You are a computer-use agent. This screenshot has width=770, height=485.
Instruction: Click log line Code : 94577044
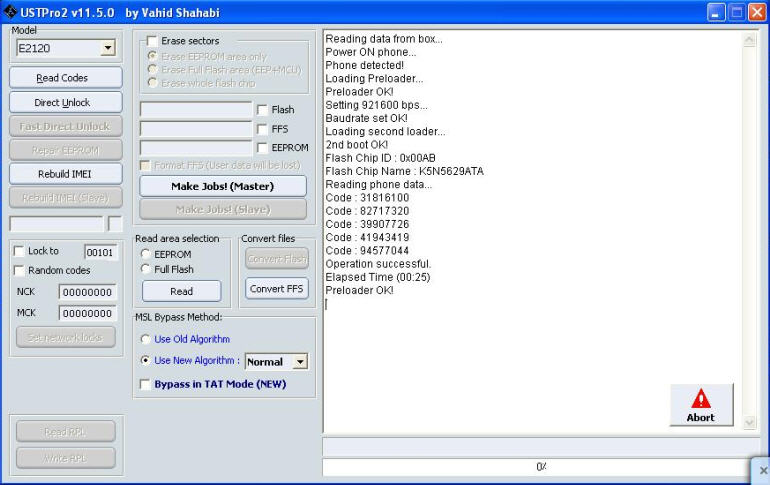coord(367,251)
